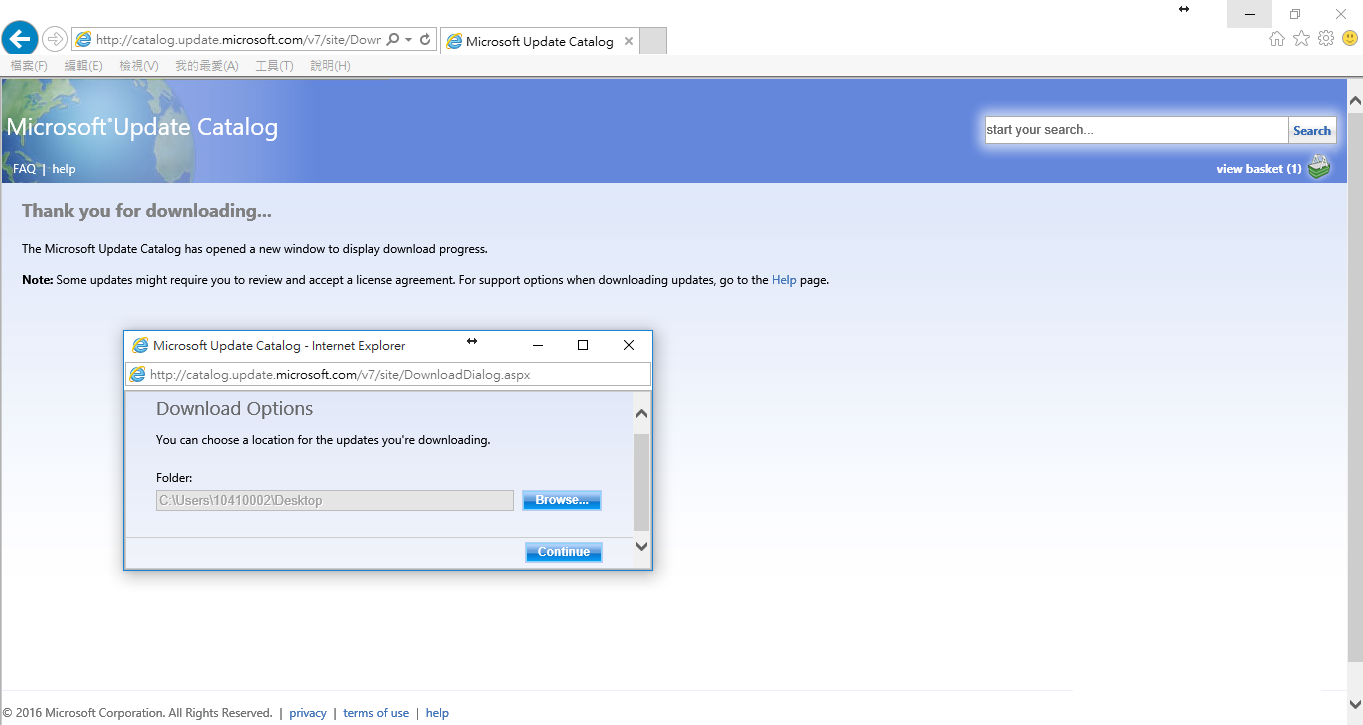The width and height of the screenshot is (1363, 725).
Task: Maximize the Download Options dialog window
Action: click(583, 345)
